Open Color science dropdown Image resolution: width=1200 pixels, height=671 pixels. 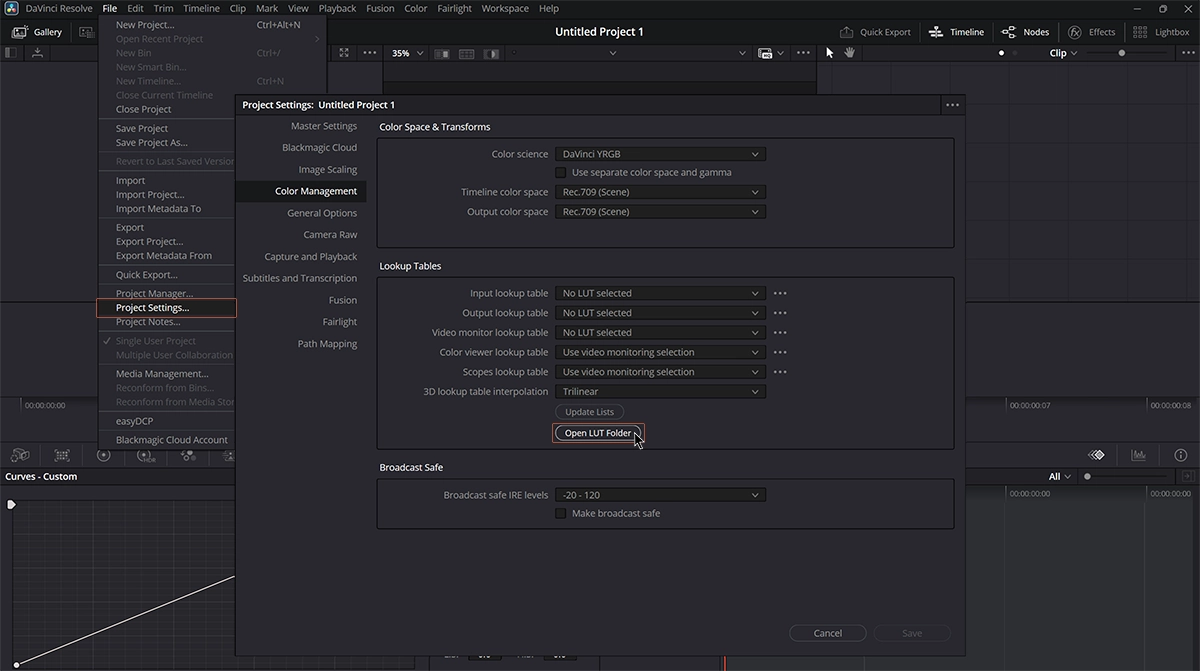coord(660,154)
